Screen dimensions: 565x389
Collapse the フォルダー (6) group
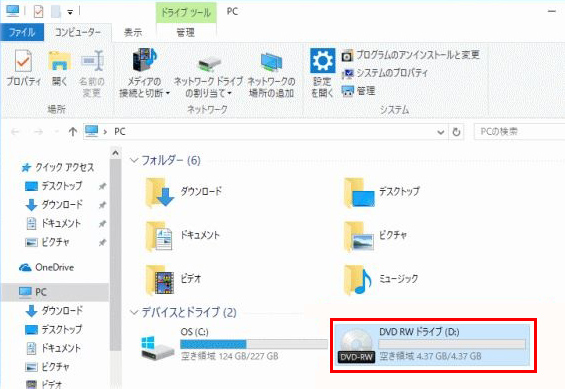[134, 160]
